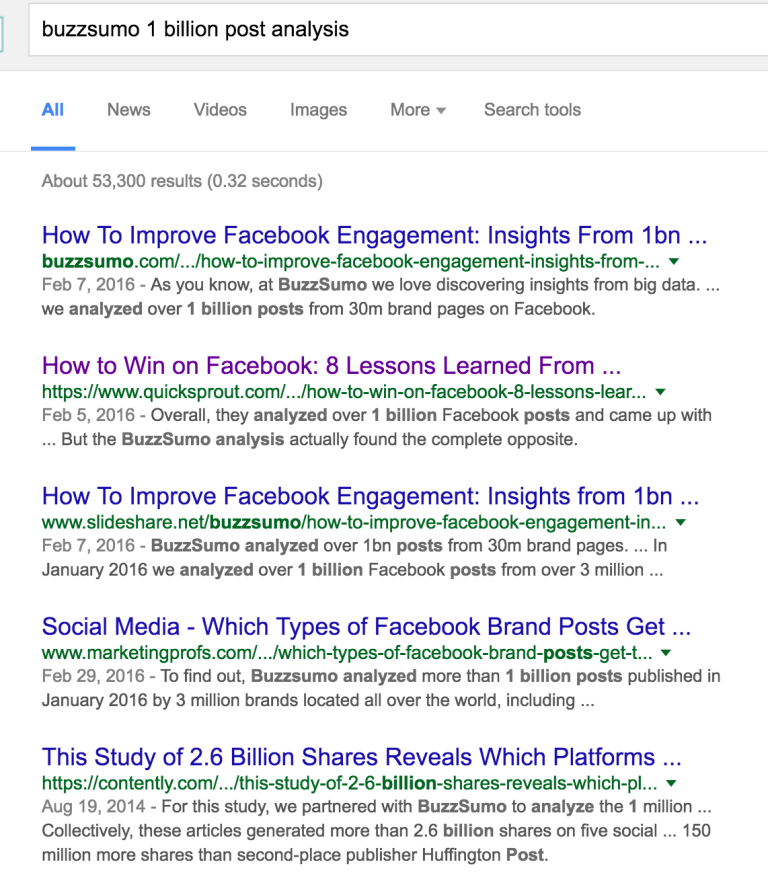This screenshot has height=885, width=768.
Task: Switch to the Videos tab
Action: [x=220, y=110]
